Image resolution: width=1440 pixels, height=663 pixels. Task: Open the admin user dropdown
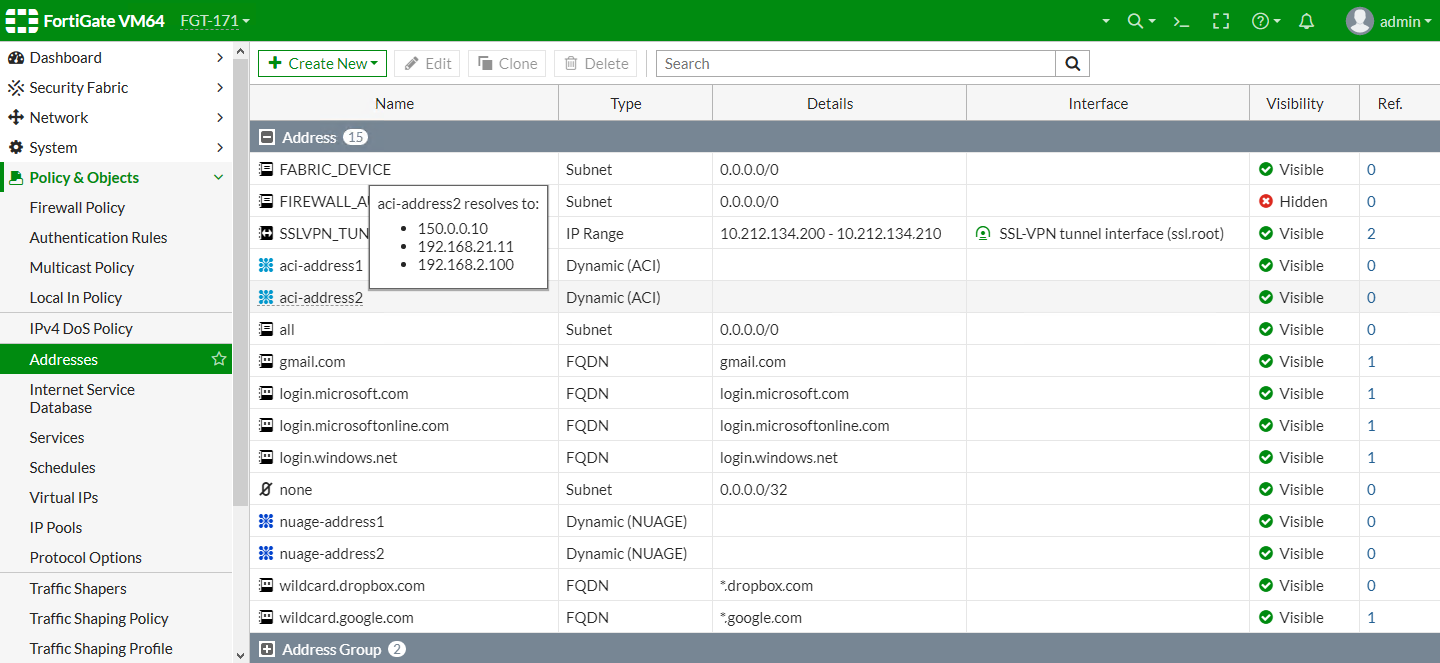pos(1406,21)
